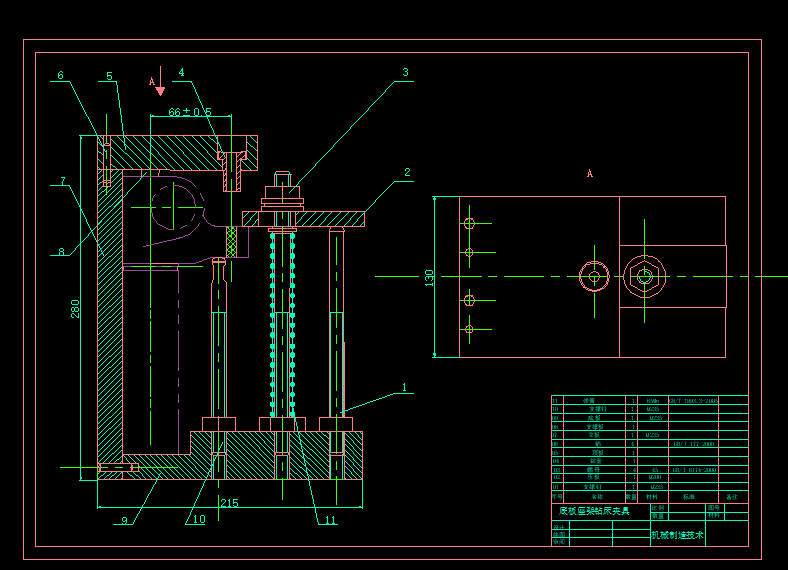Select the balloon number 8 label
The height and width of the screenshot is (570, 788).
[x=61, y=252]
